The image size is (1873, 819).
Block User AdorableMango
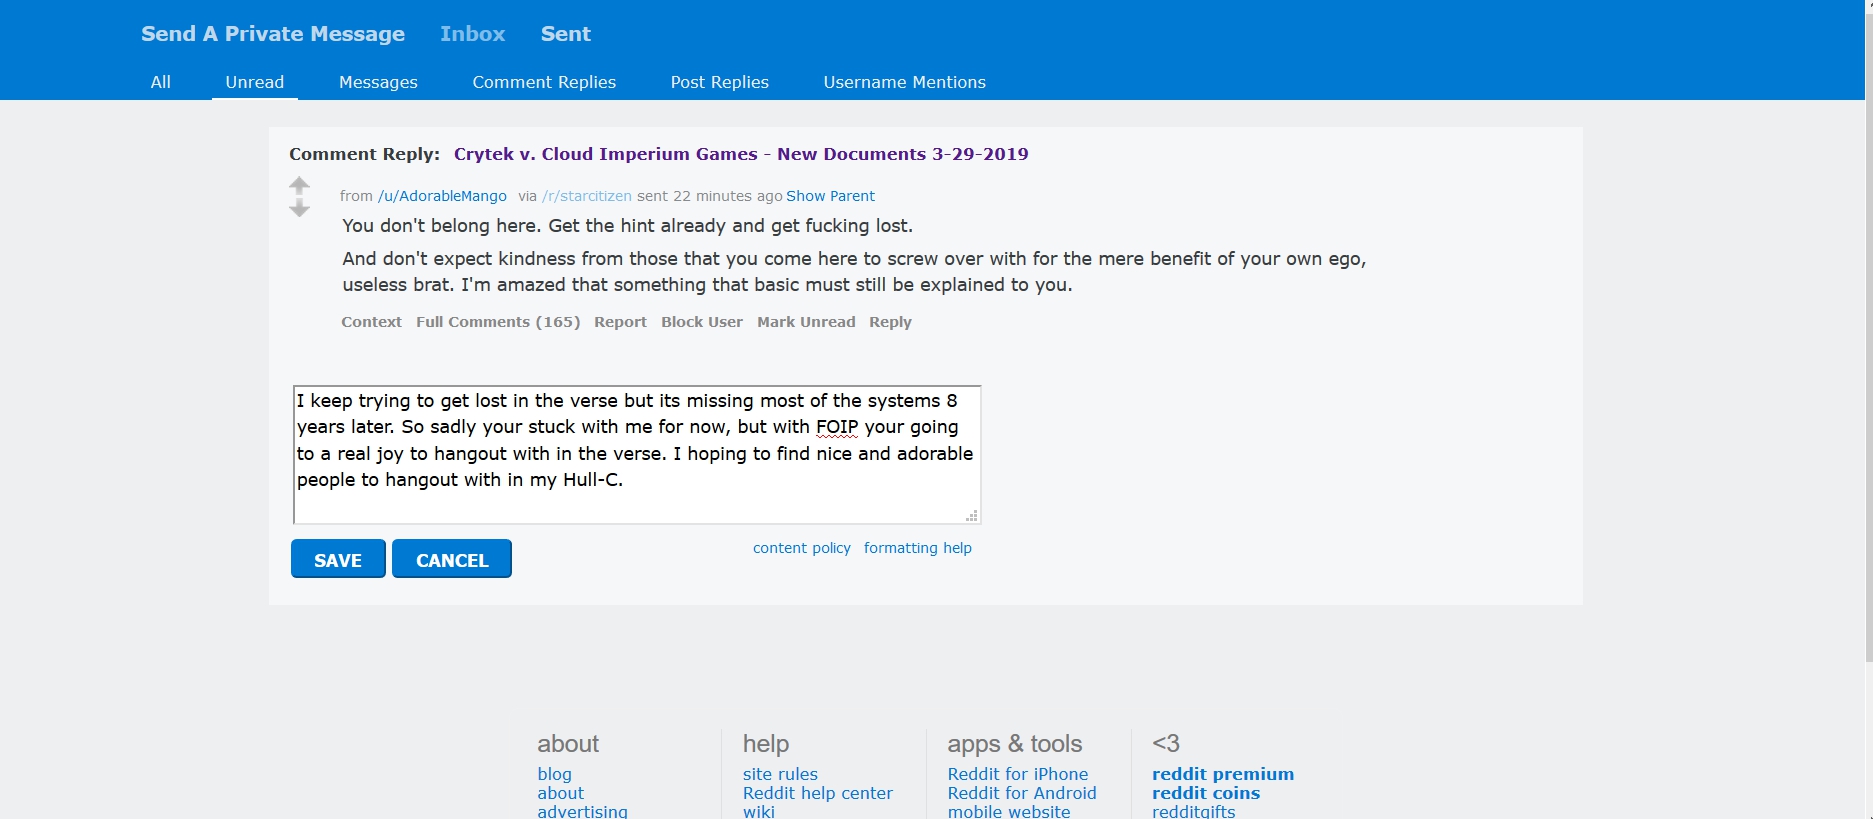pyautogui.click(x=702, y=322)
